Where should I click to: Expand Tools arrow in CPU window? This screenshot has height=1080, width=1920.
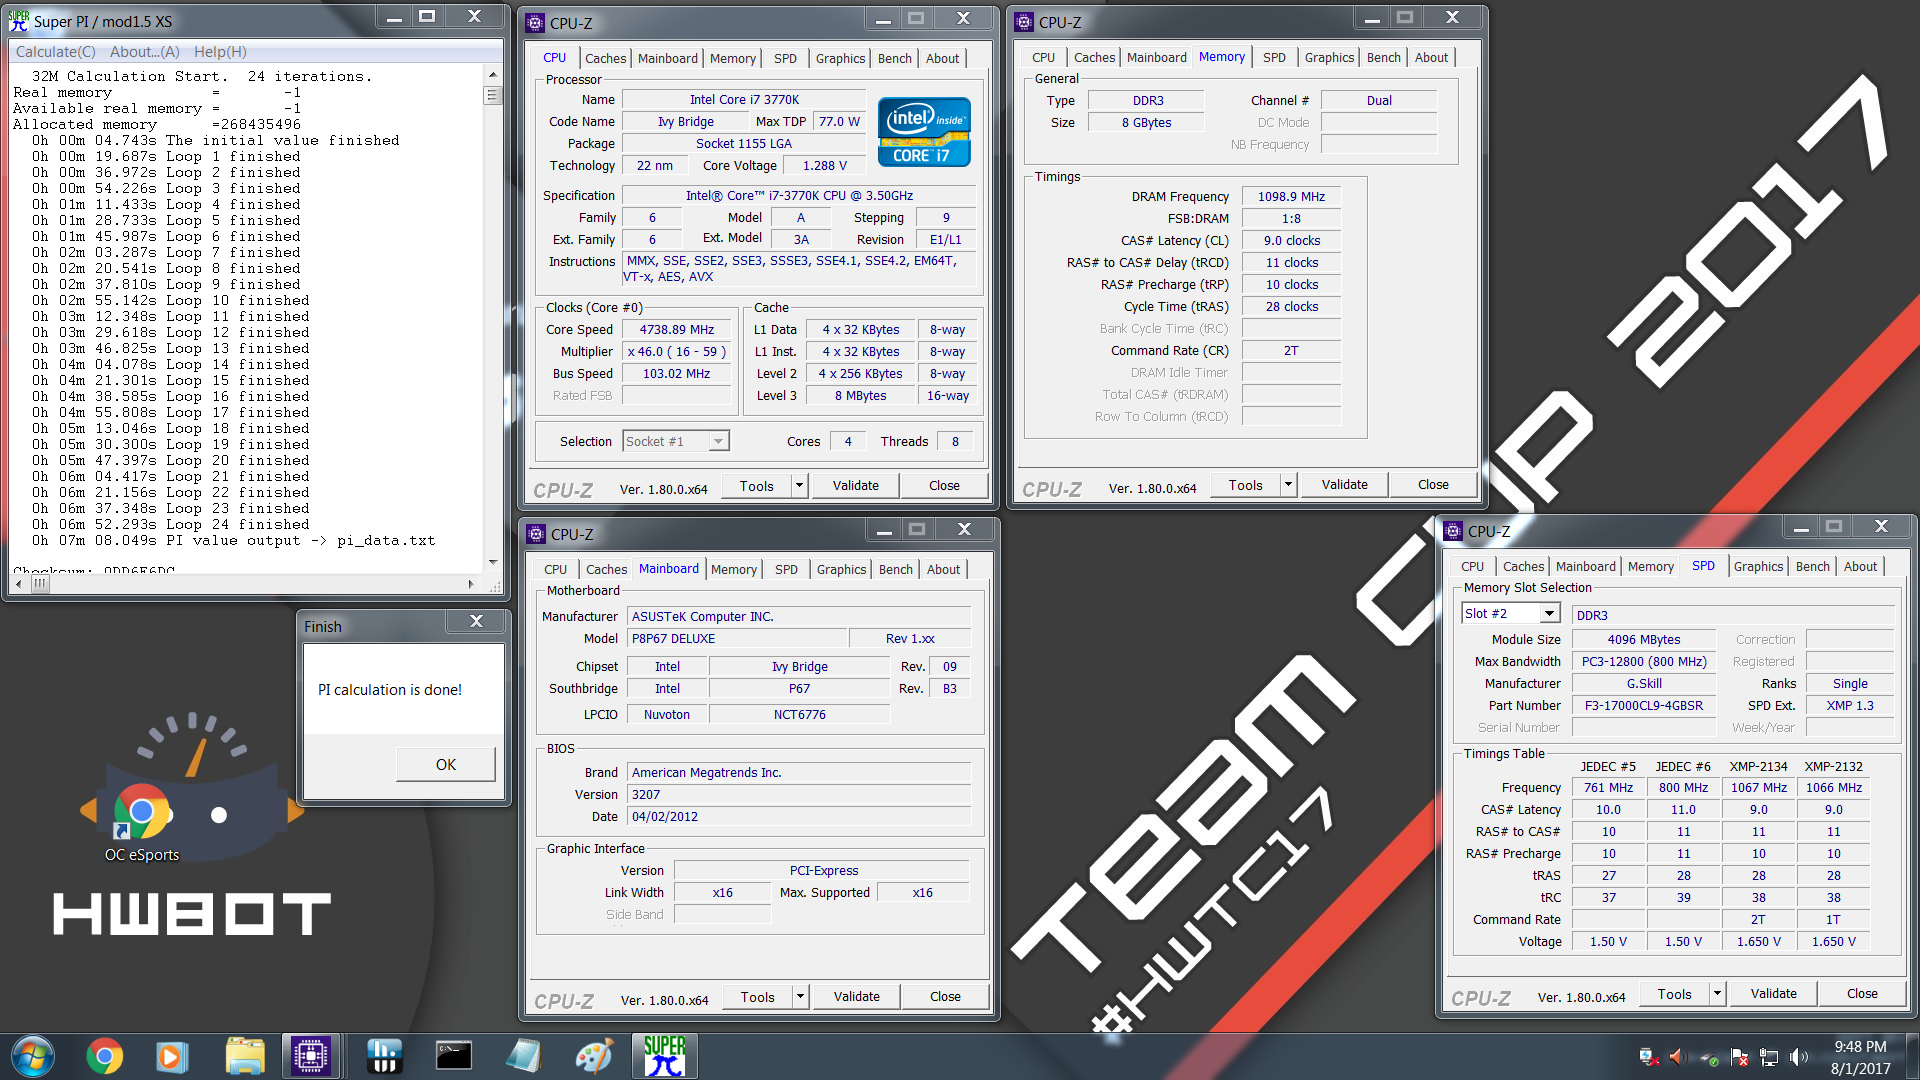tap(799, 486)
